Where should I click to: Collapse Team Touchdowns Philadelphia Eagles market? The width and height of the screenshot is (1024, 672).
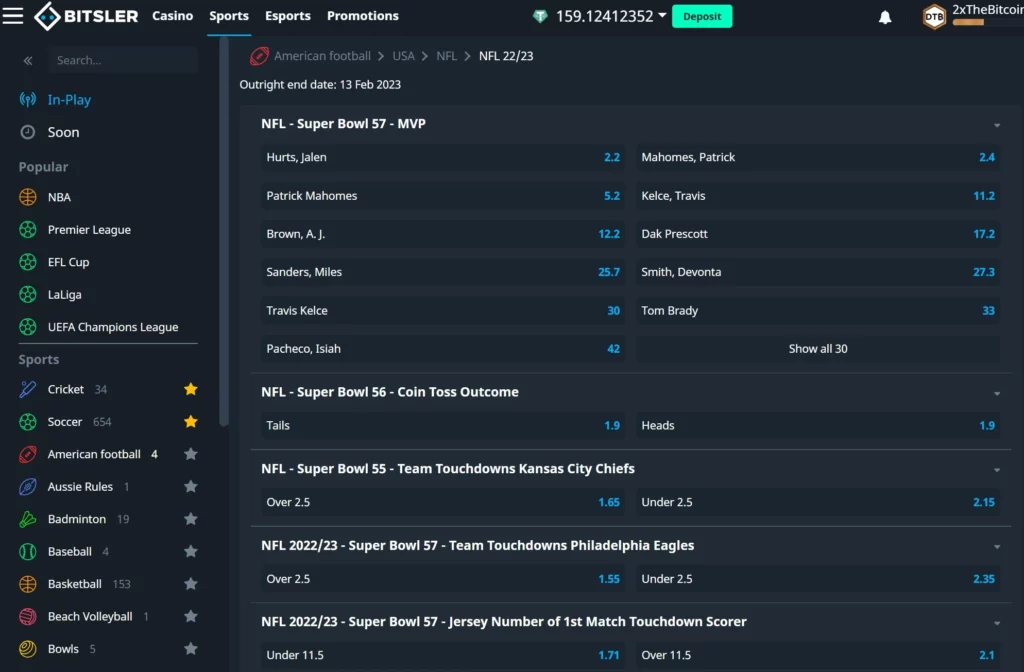pos(997,547)
